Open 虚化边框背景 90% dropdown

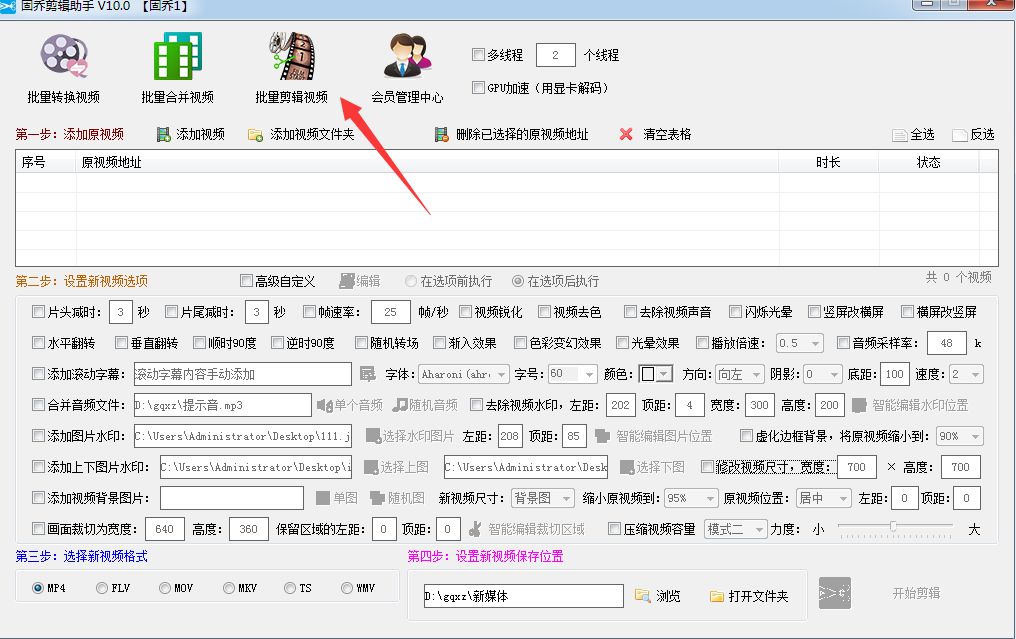click(x=960, y=436)
